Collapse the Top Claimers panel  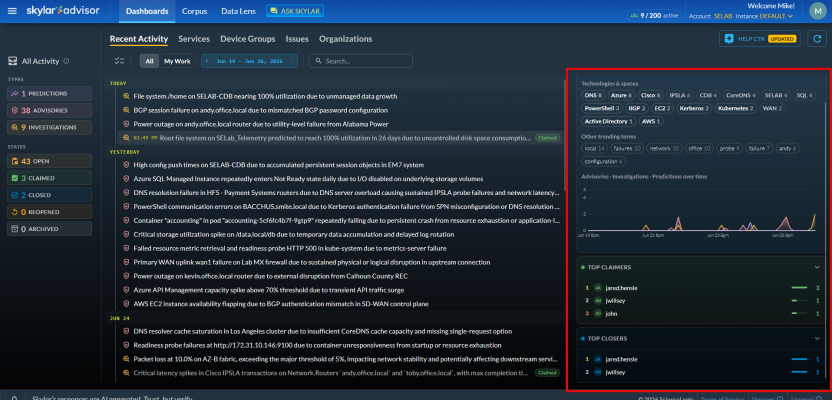tap(817, 267)
